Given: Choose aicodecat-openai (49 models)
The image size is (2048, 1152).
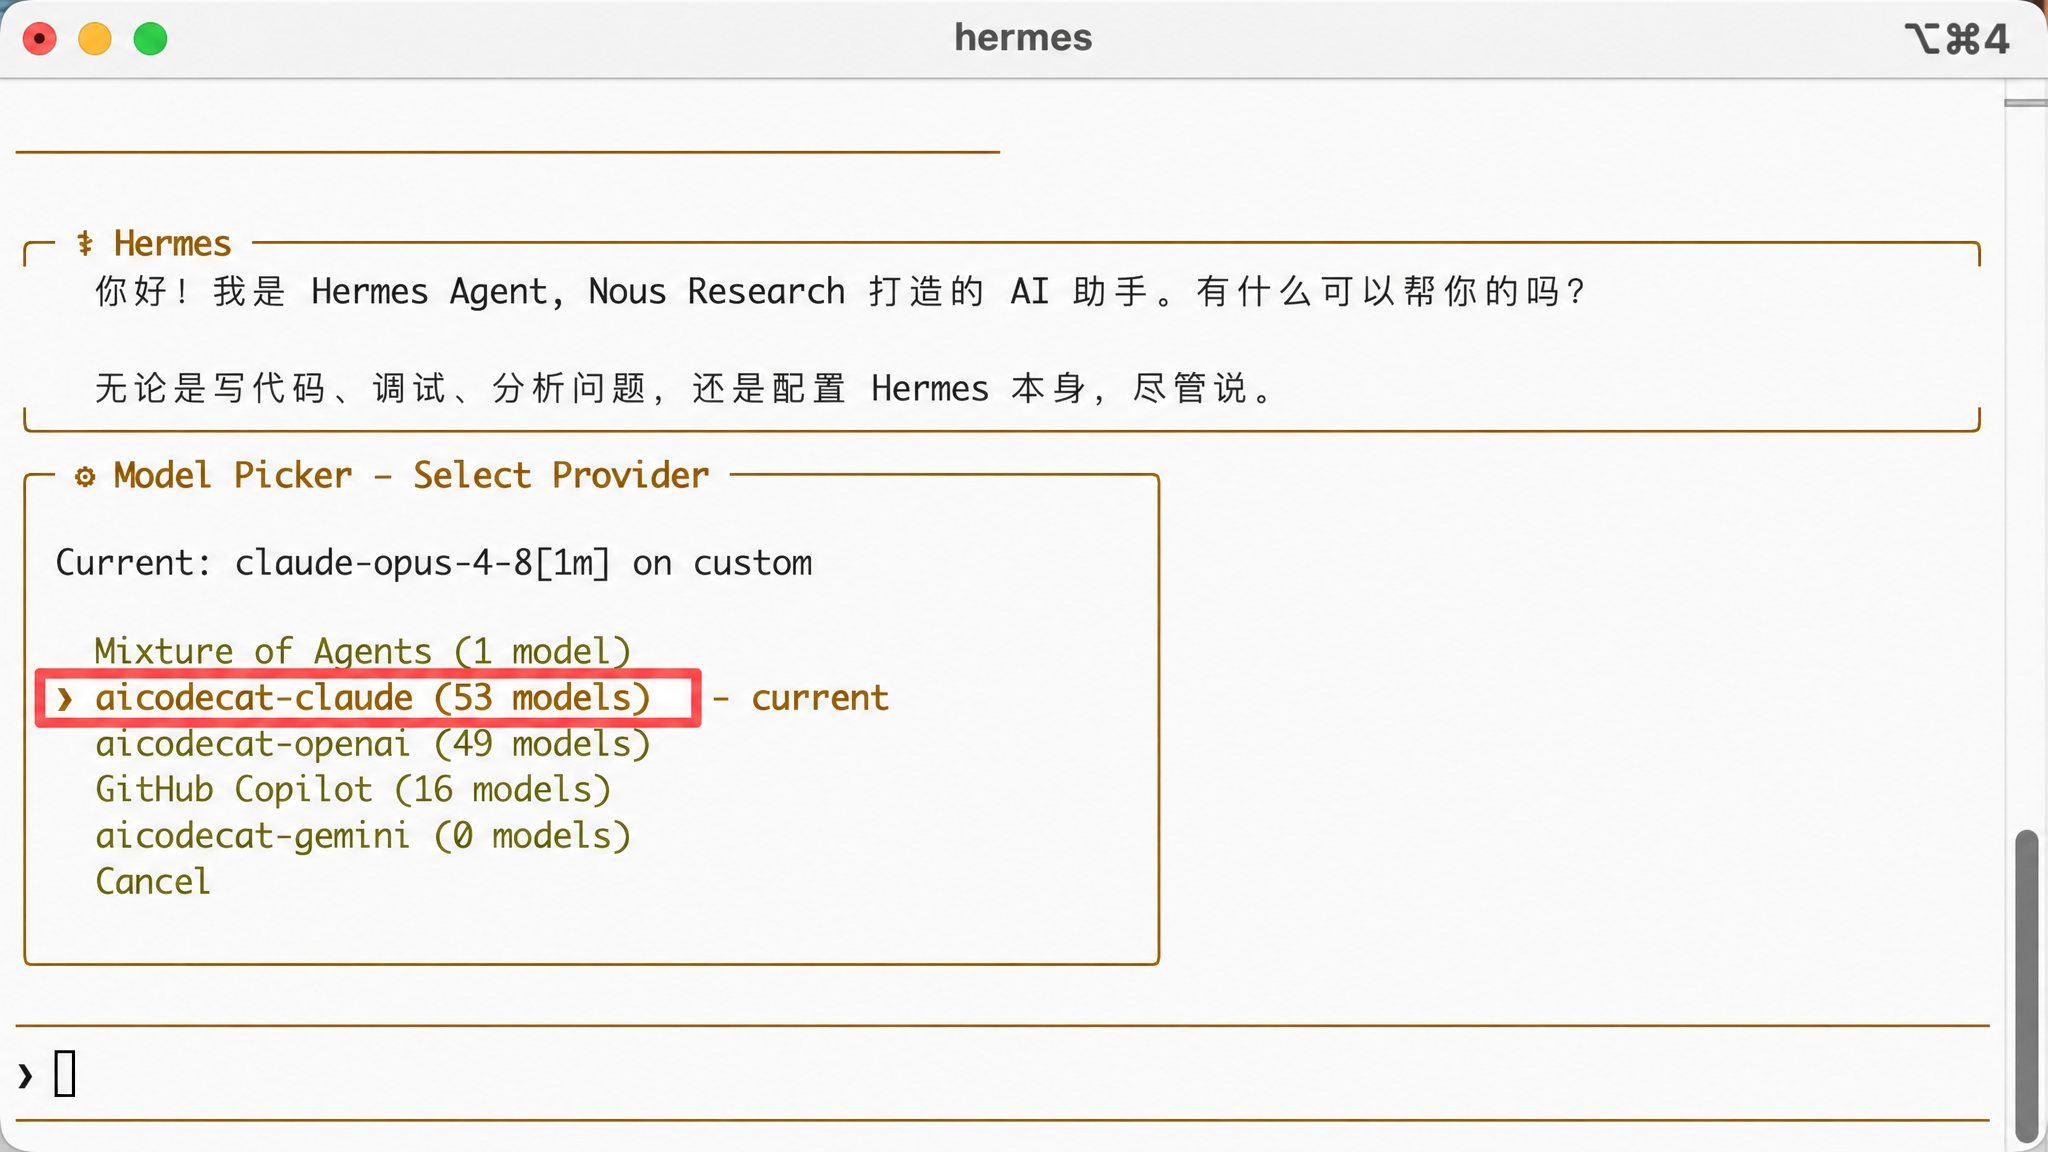Looking at the screenshot, I should coord(373,744).
